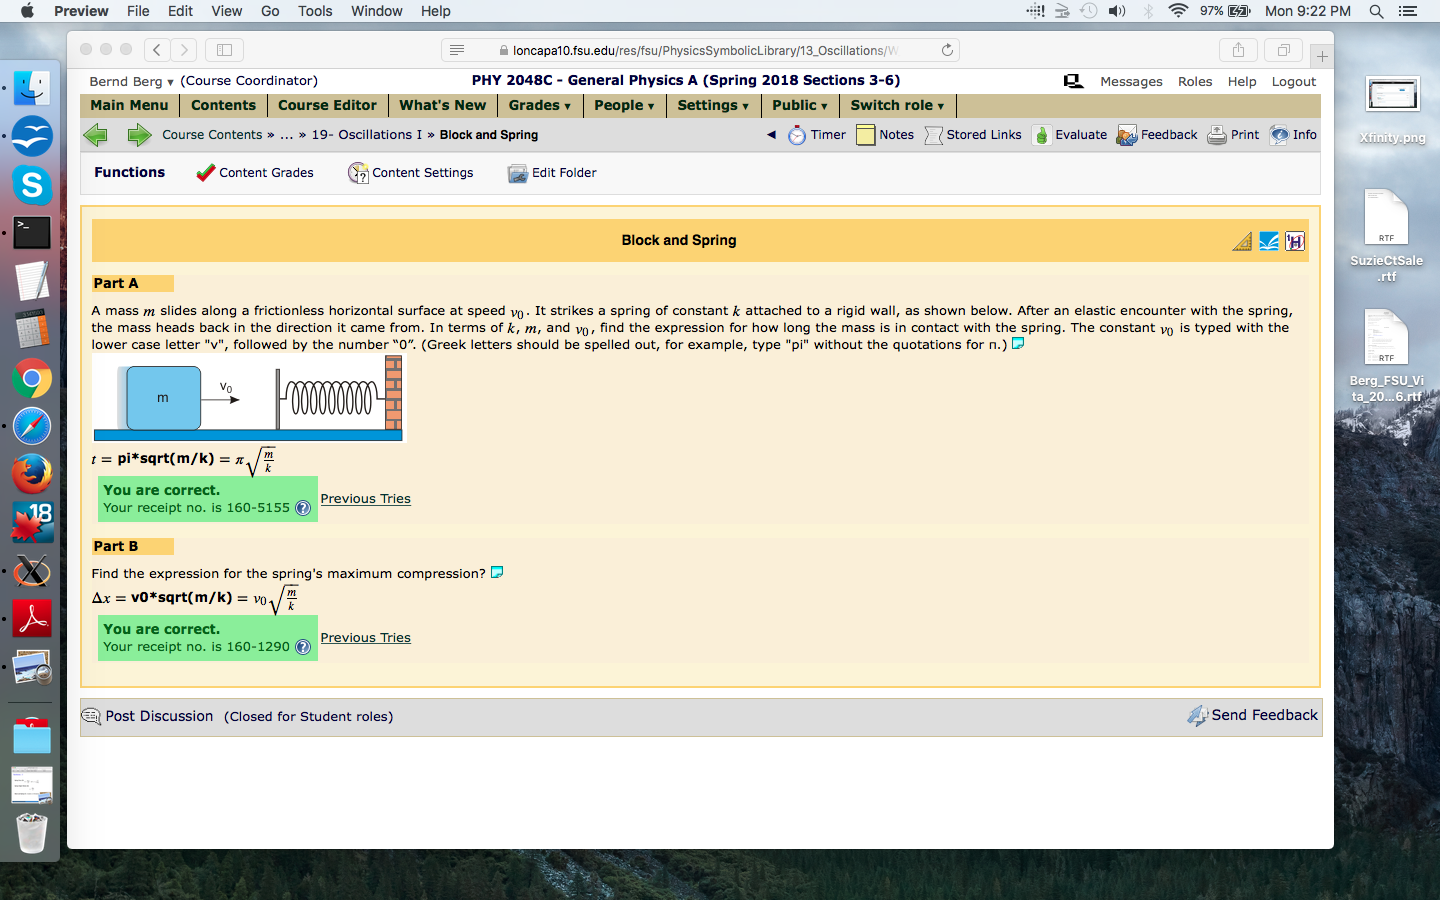Open the Bernd Berg user dropdown
Image resolution: width=1440 pixels, height=900 pixels.
point(131,82)
